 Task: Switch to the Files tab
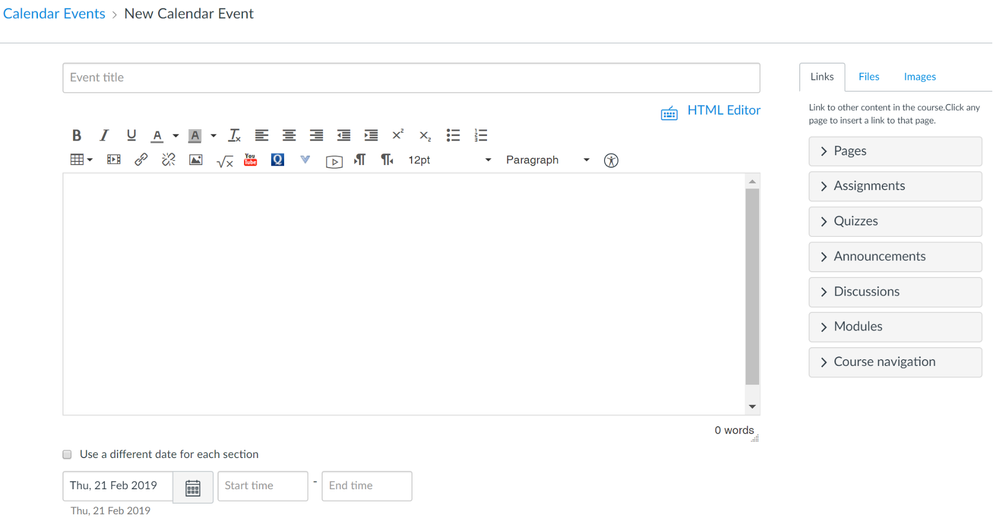[x=869, y=77]
